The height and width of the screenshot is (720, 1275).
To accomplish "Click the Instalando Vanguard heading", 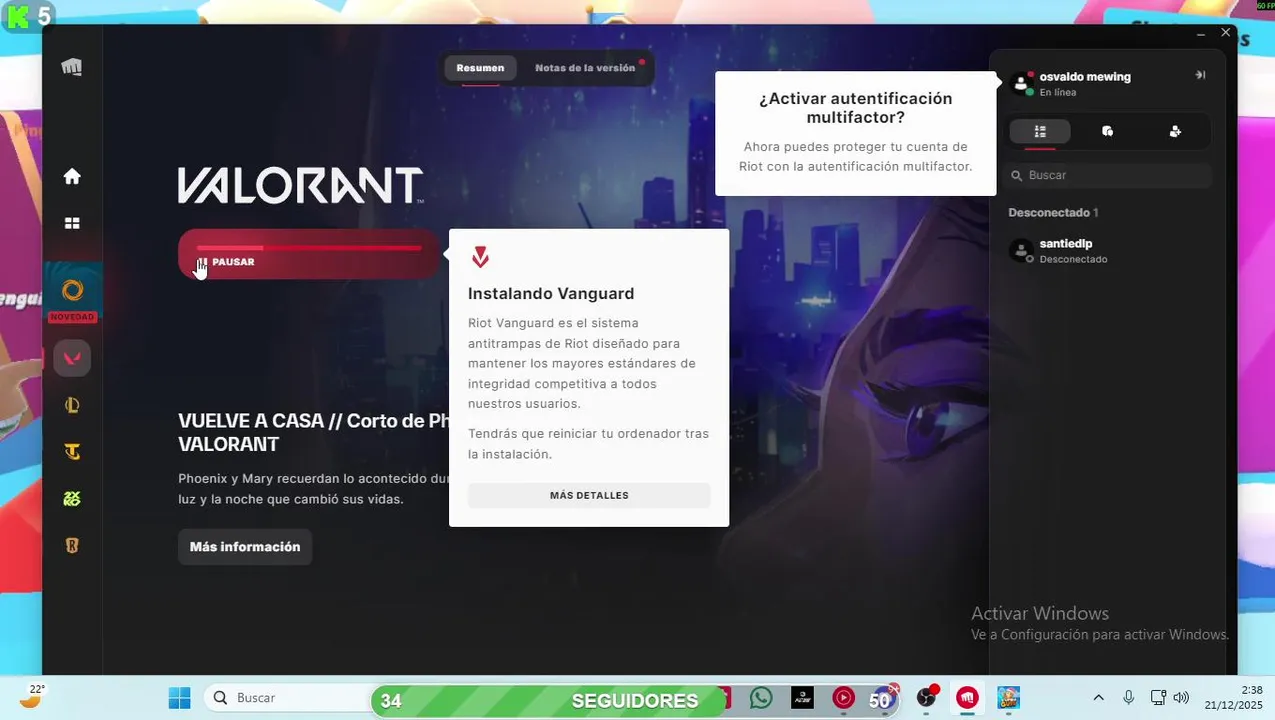I will click(x=551, y=294).
